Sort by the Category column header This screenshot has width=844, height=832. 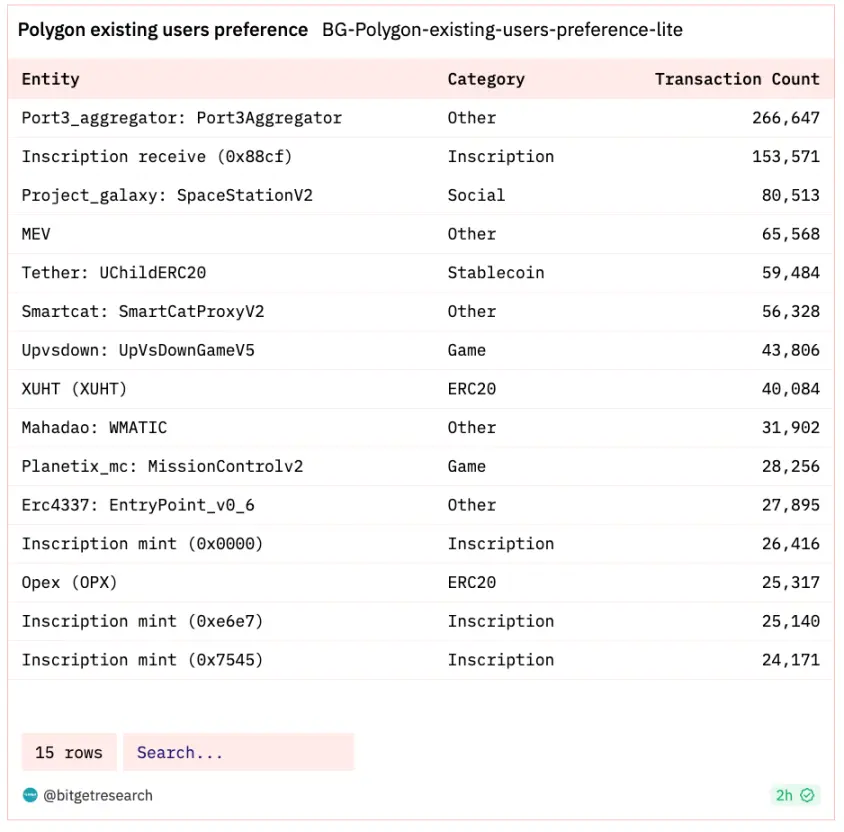click(486, 79)
